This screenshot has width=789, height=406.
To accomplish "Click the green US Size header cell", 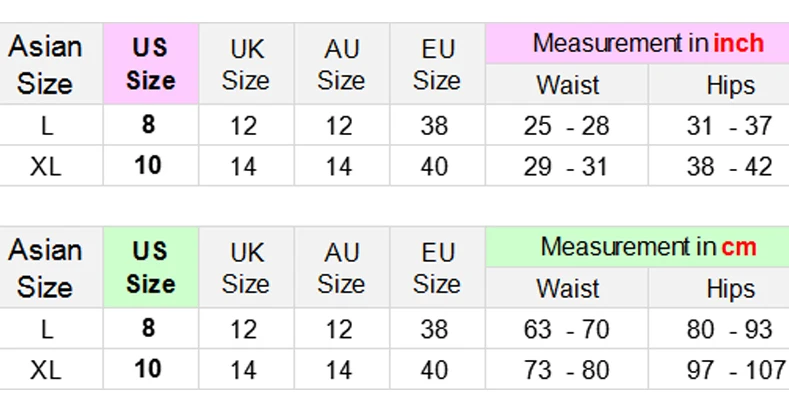I will coord(151,267).
